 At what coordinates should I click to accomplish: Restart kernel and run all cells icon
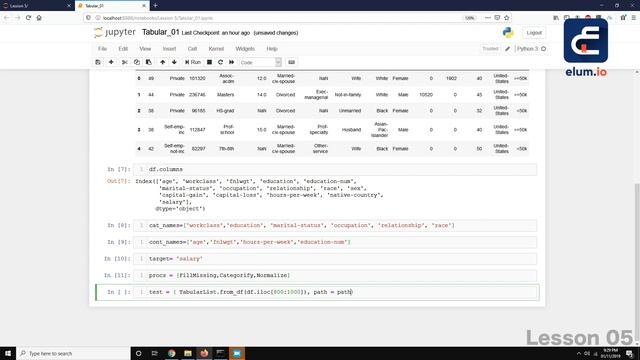[231, 62]
